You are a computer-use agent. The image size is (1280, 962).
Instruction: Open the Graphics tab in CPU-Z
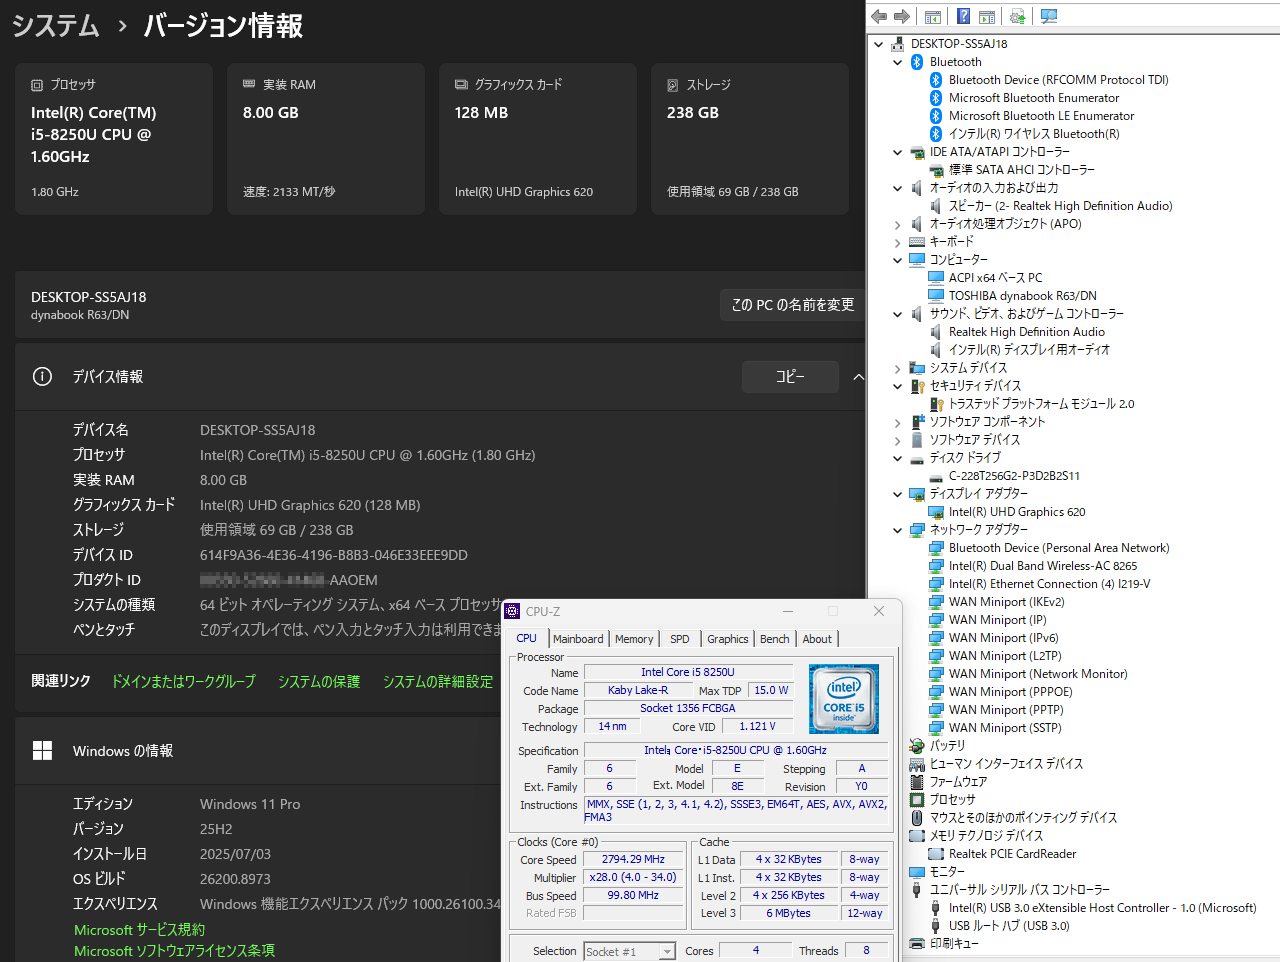pos(728,639)
